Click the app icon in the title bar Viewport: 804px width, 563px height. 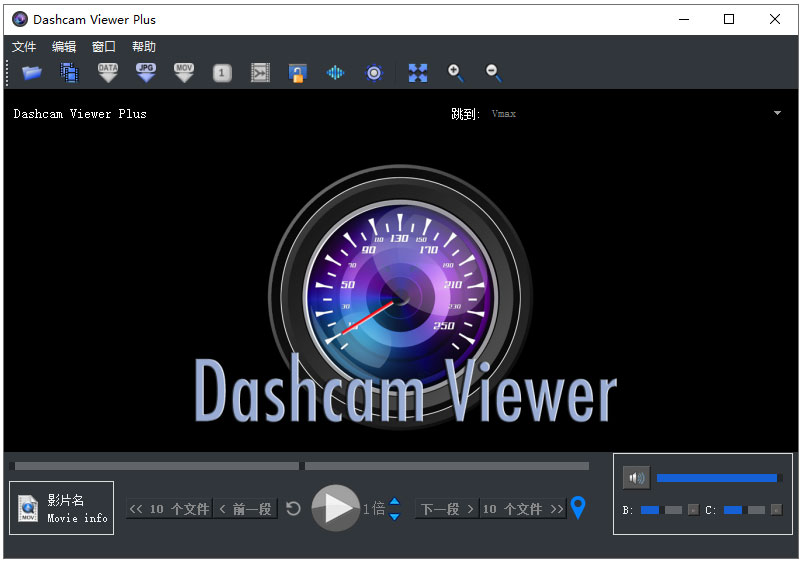click(x=19, y=19)
